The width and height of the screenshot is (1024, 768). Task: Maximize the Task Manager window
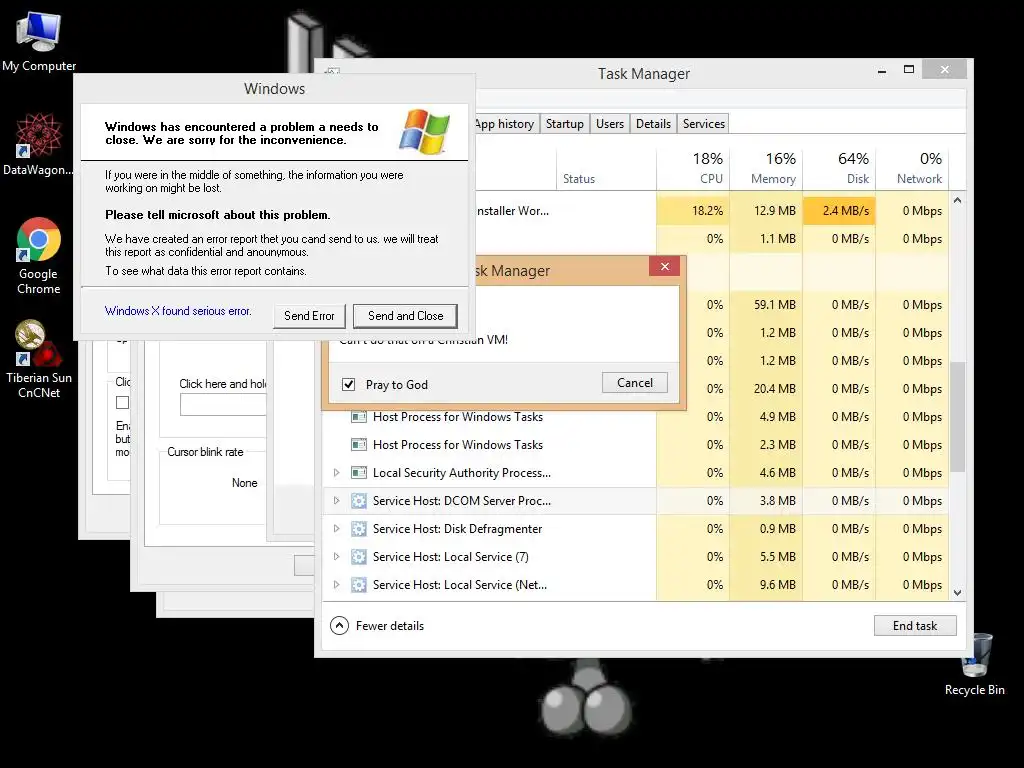pos(908,69)
